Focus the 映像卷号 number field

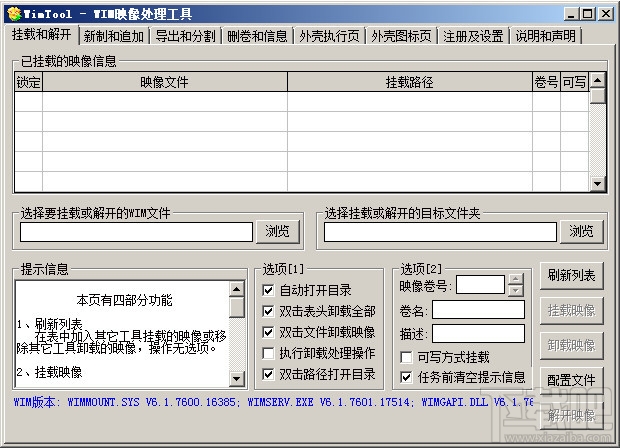coord(480,285)
